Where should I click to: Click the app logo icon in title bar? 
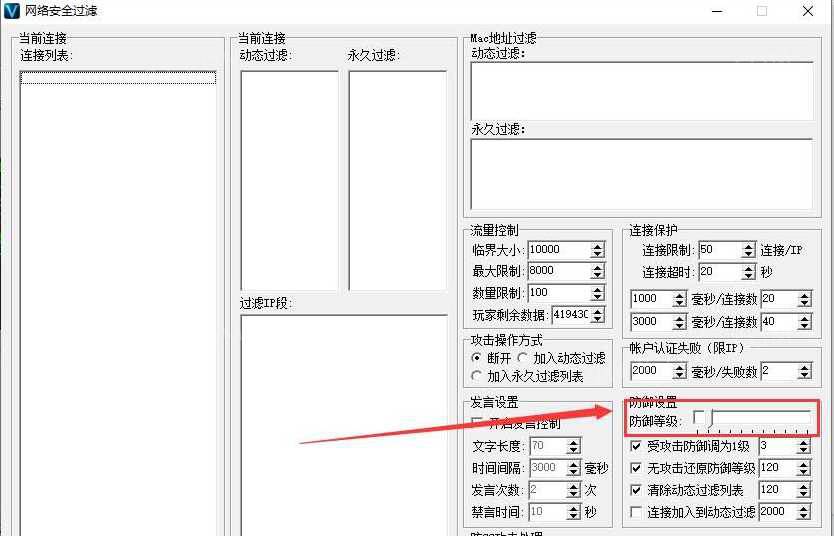(11, 11)
